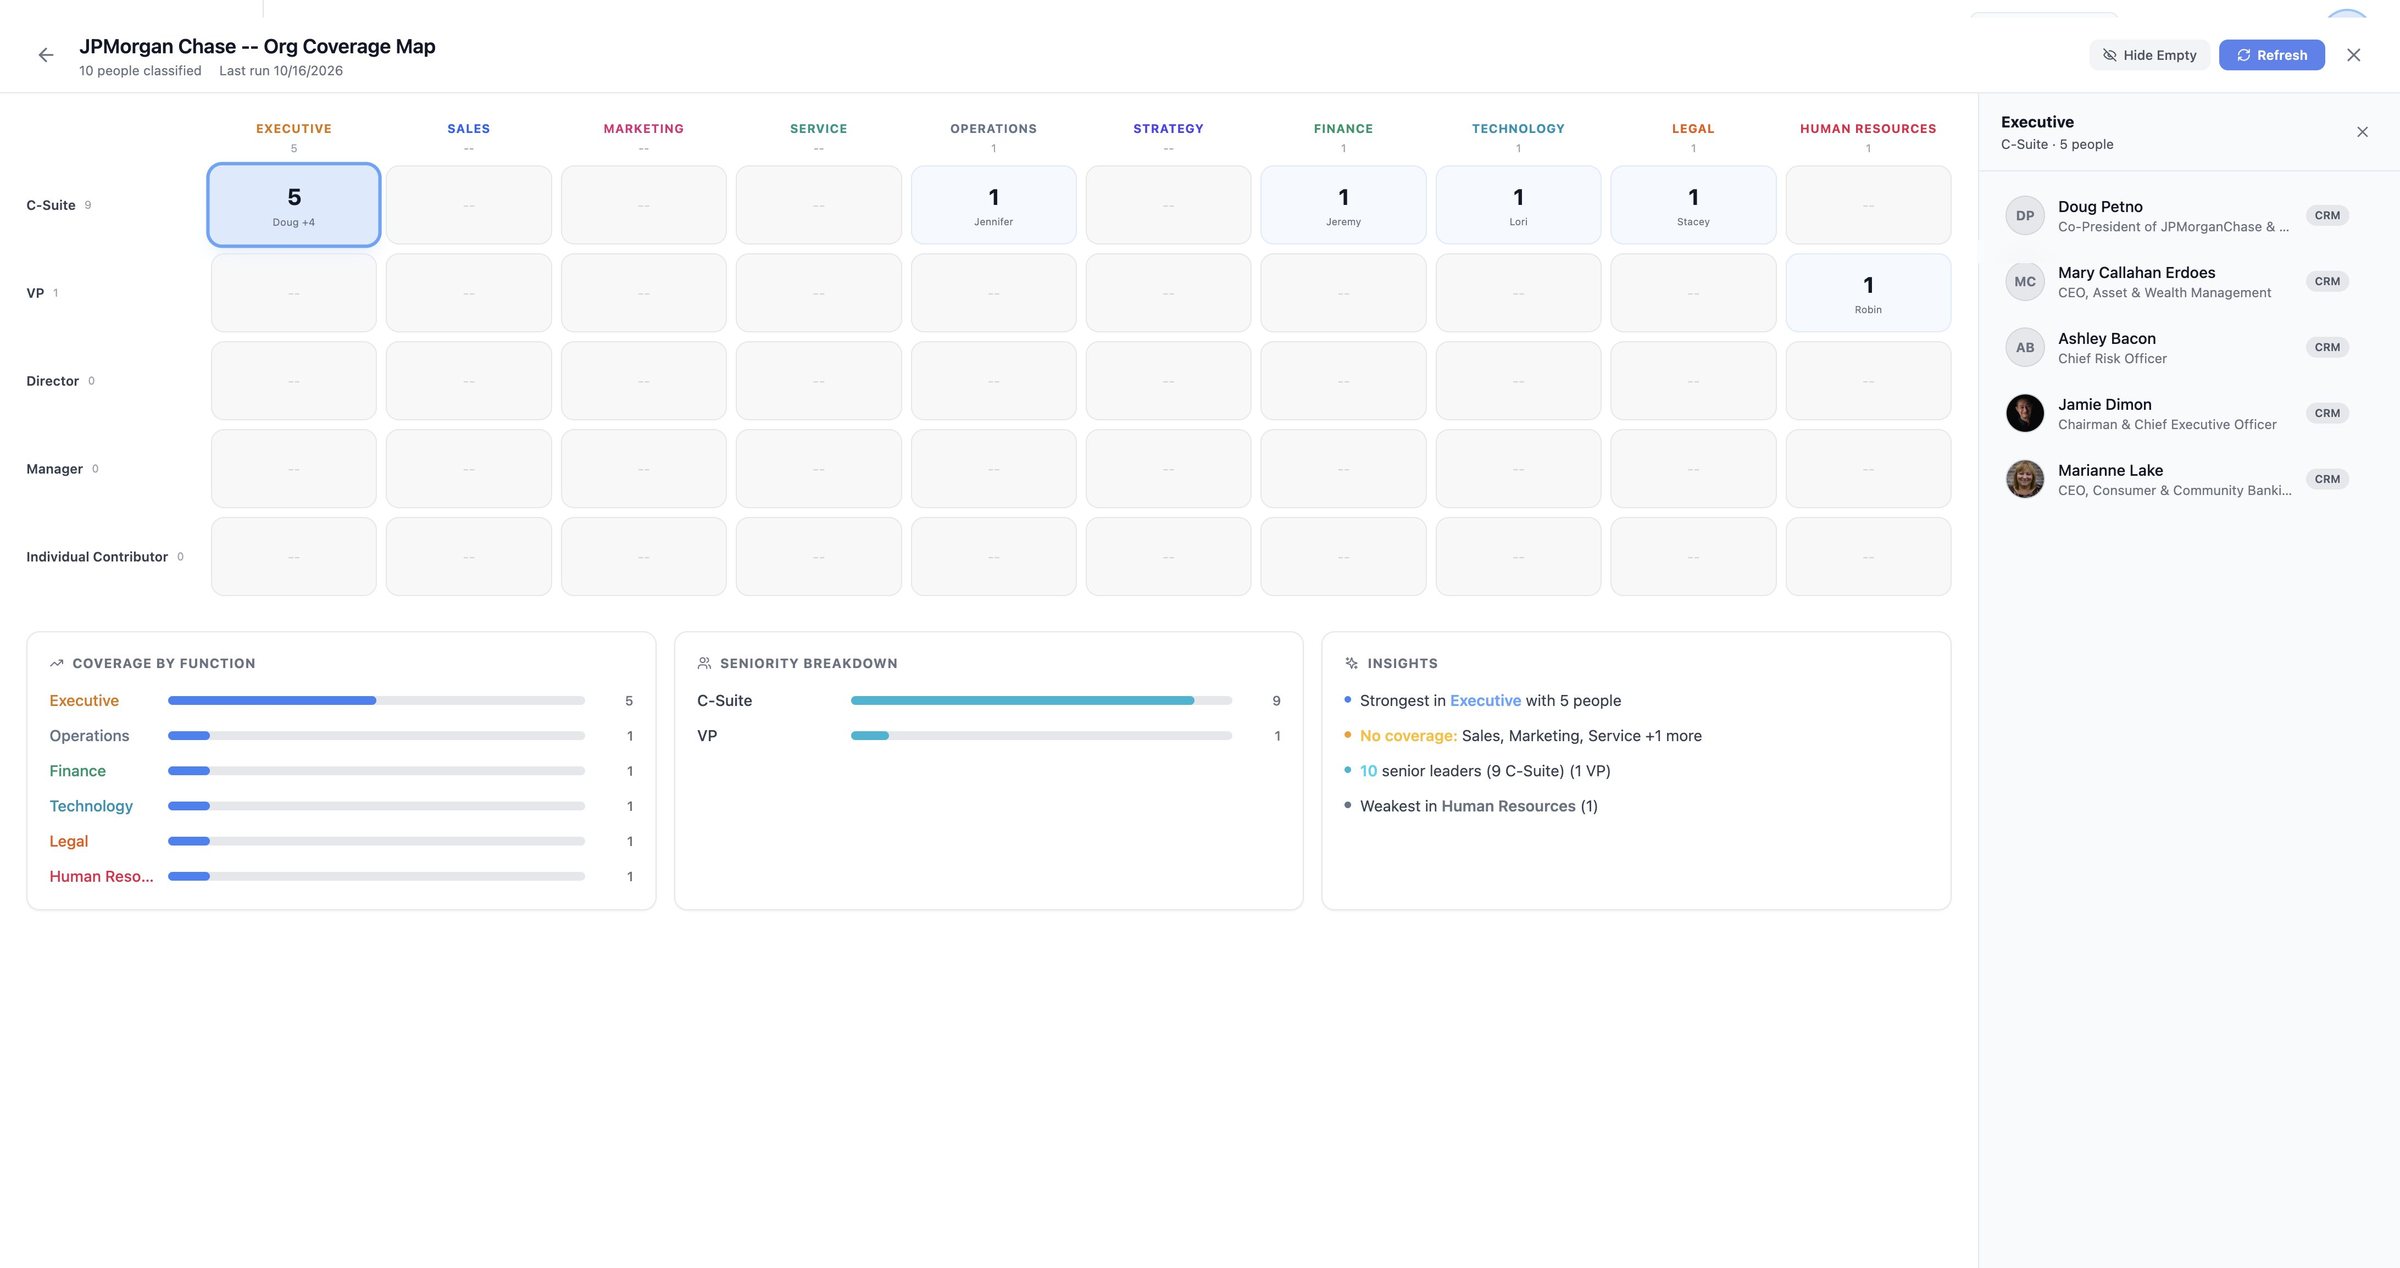The image size is (2400, 1268).
Task: Click the Executive coverage progress bar
Action: click(376, 701)
